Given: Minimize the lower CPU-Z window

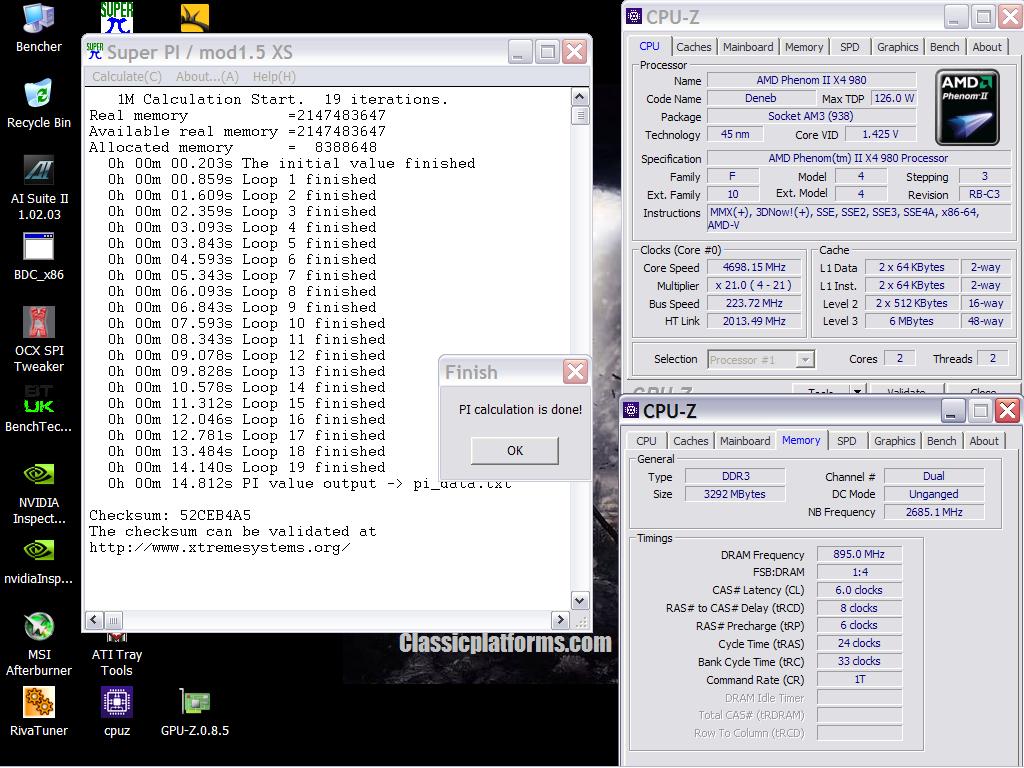Looking at the screenshot, I should point(952,410).
